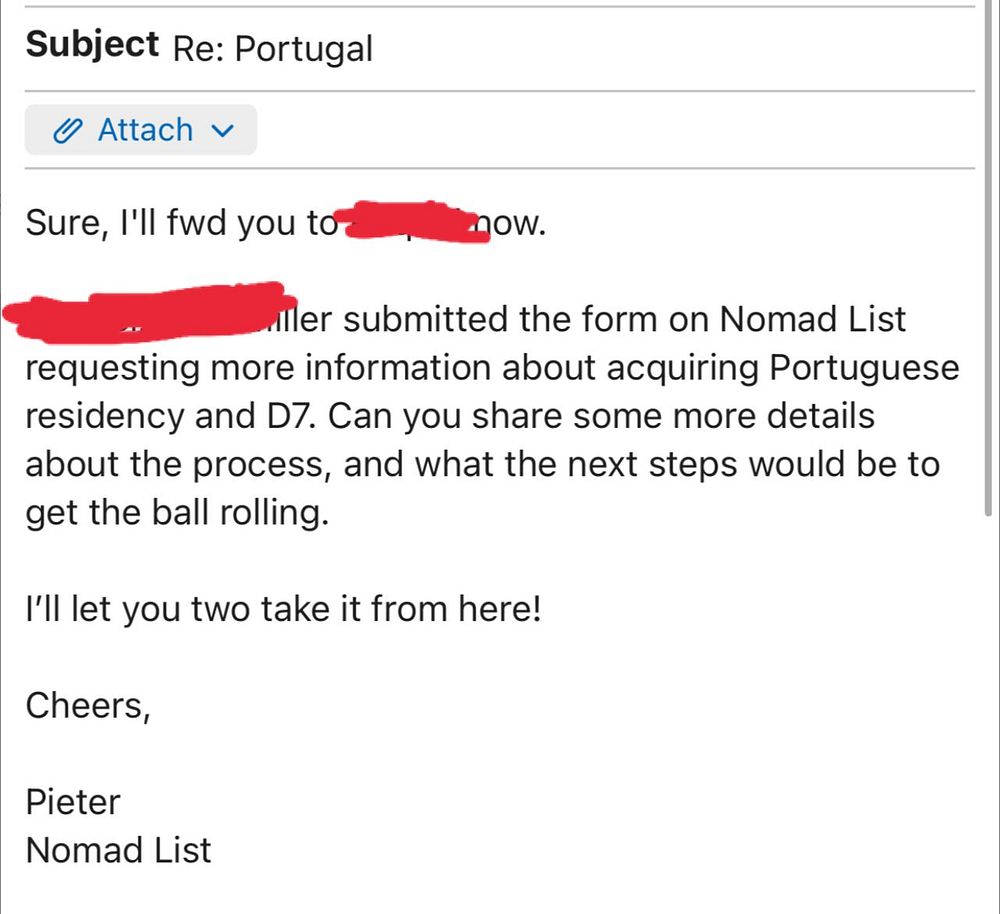Select the bold Subject label
This screenshot has height=914, width=1000.
click(92, 44)
